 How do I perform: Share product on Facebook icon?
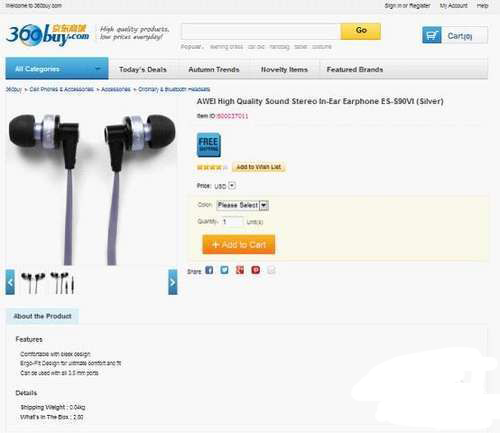click(x=209, y=270)
